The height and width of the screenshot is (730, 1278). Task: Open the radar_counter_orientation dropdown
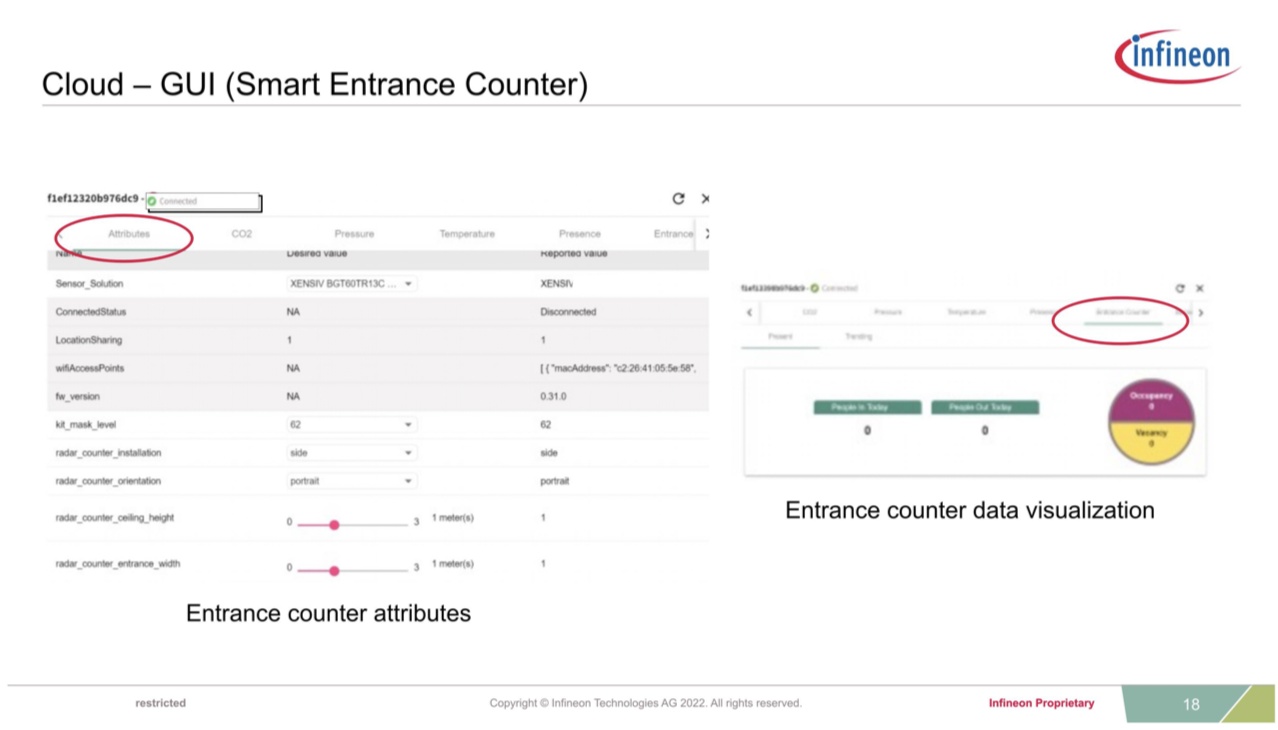pyautogui.click(x=352, y=481)
